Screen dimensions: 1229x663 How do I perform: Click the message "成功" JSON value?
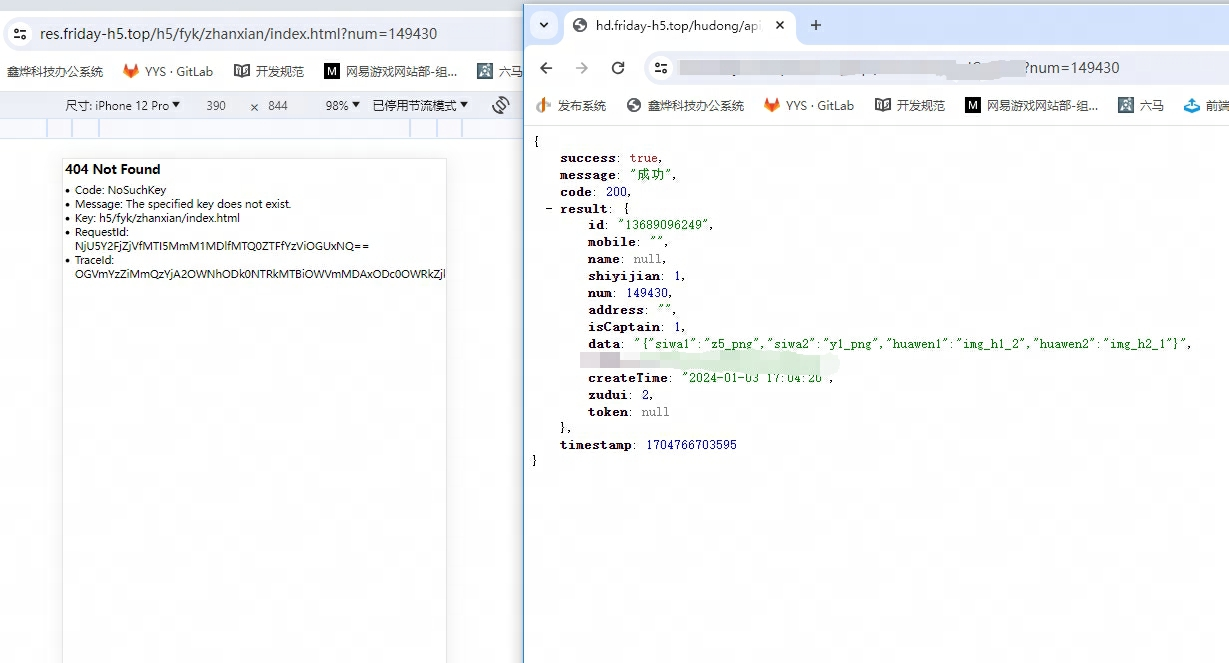[652, 175]
